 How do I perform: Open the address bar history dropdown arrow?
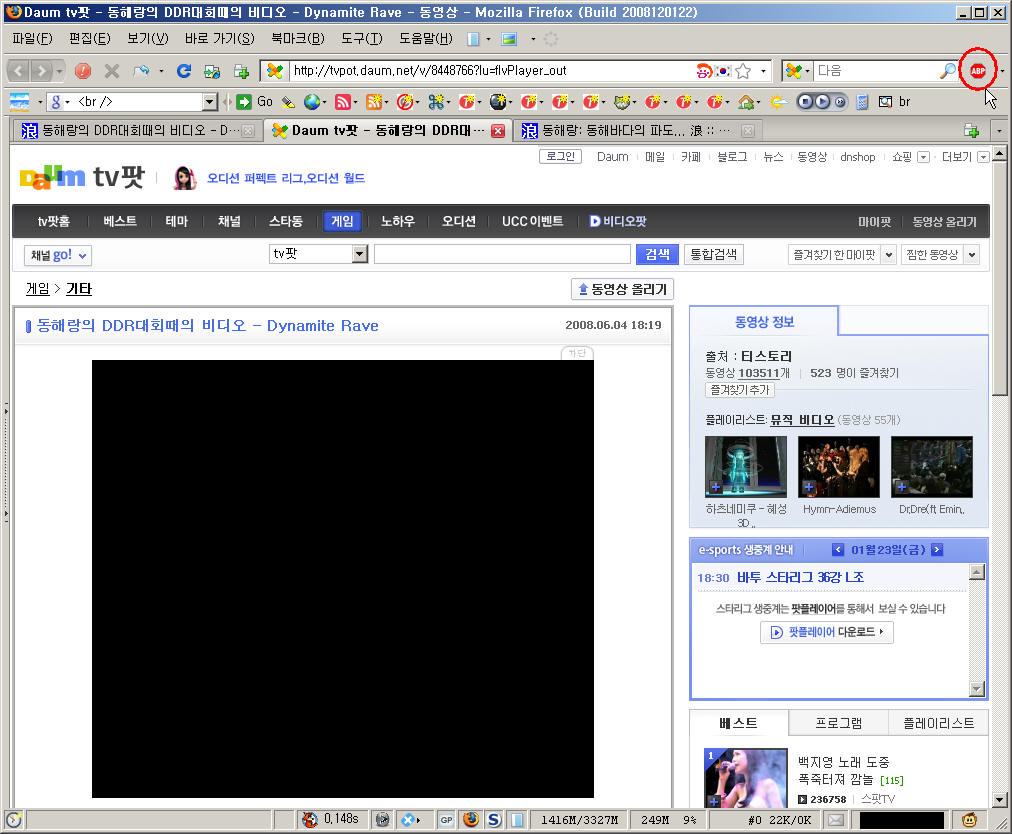pos(763,70)
